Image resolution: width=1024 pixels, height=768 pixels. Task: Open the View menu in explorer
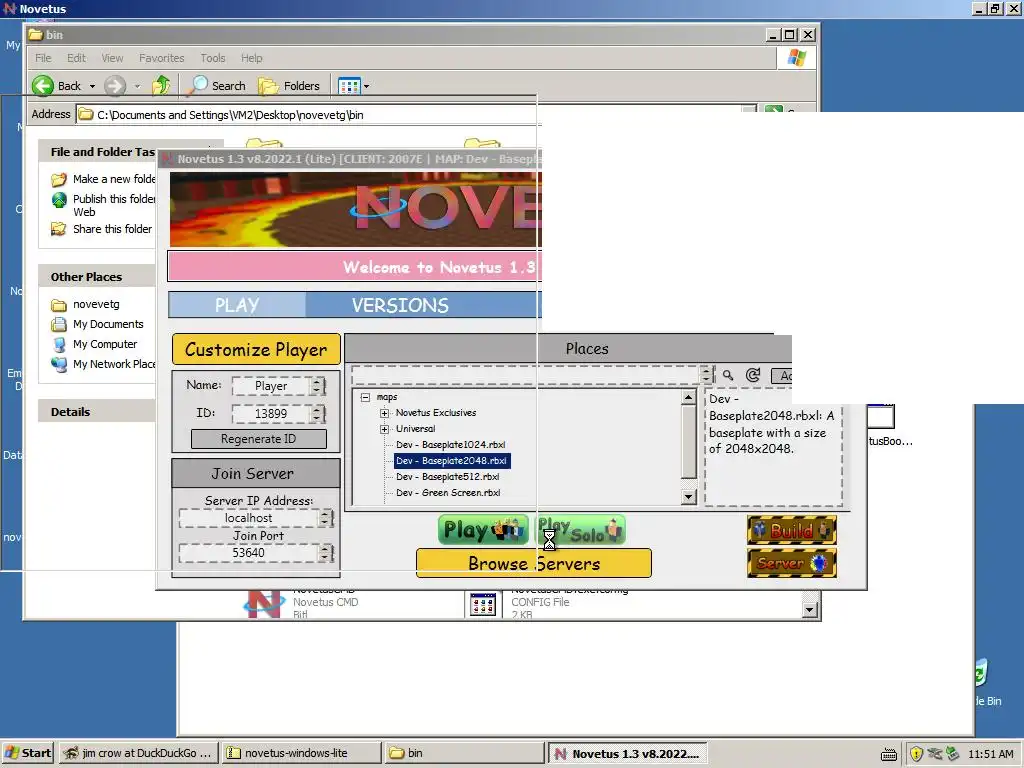112,58
